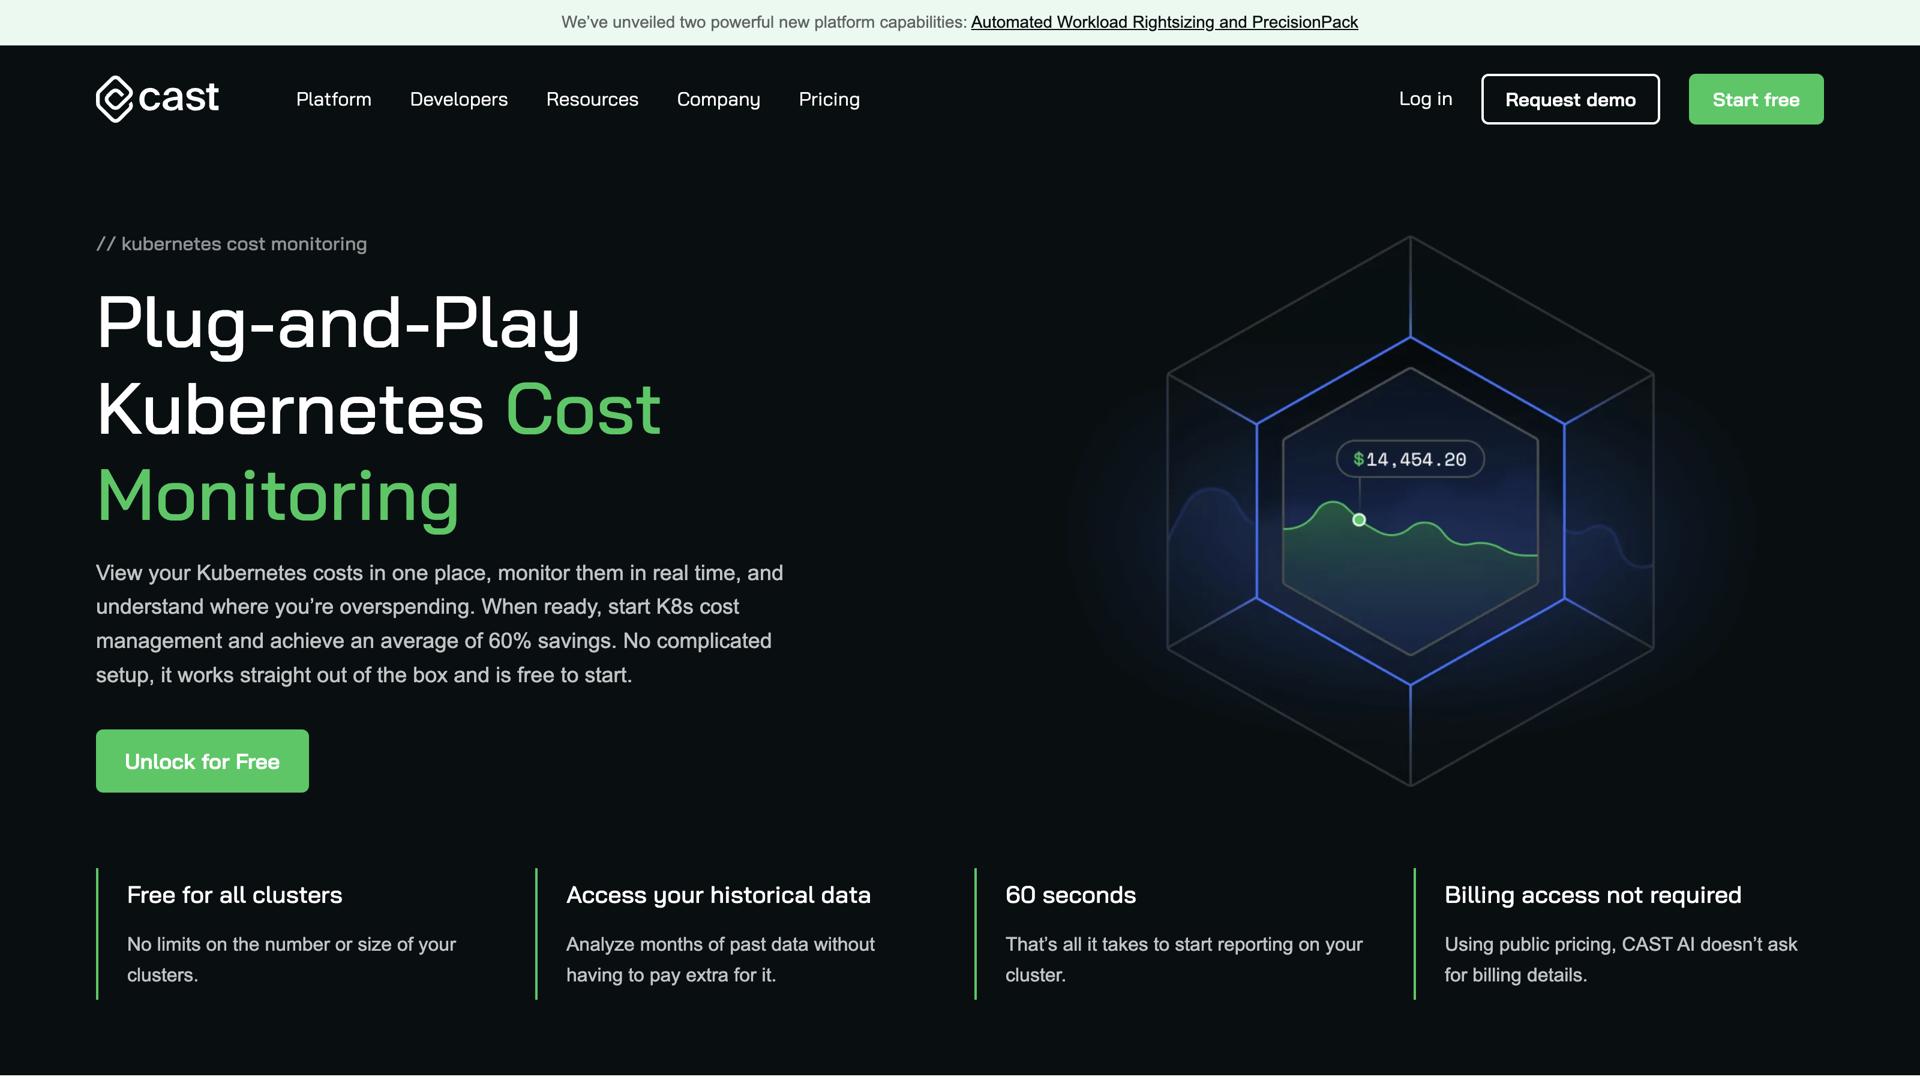Click the Log in link
1920x1080 pixels.
point(1424,98)
